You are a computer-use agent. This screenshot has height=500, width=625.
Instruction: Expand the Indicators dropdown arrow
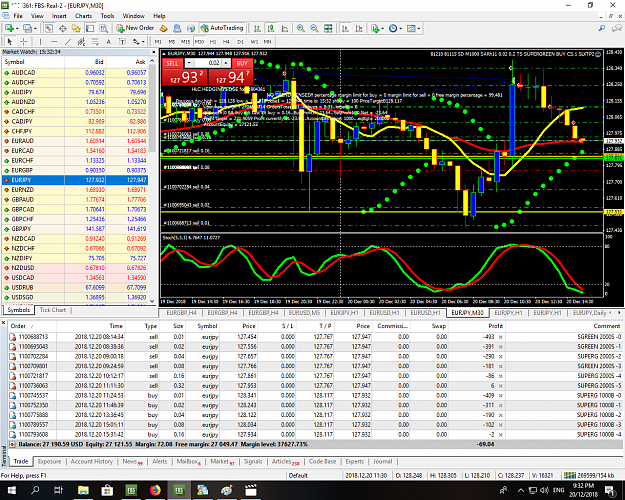pyautogui.click(x=383, y=29)
